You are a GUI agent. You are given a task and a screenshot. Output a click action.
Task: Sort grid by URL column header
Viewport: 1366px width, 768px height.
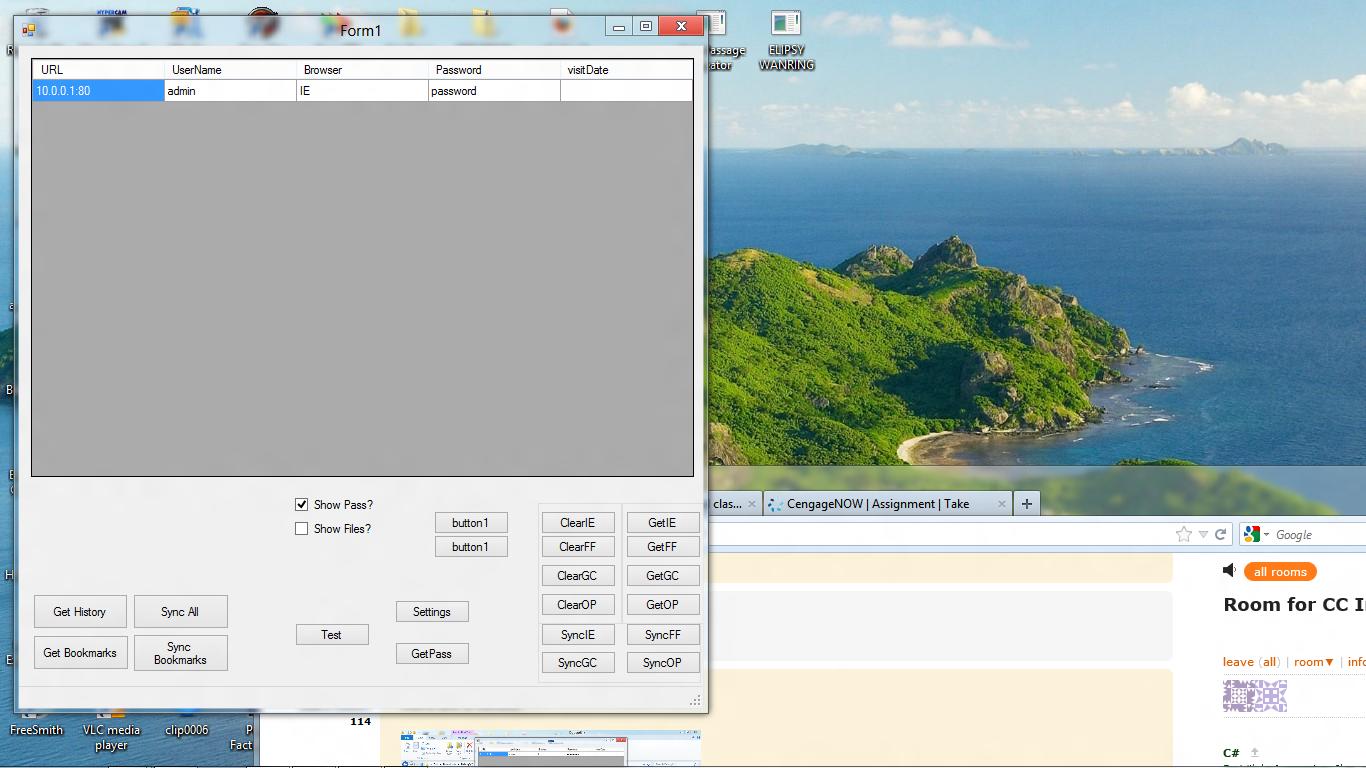[98, 70]
